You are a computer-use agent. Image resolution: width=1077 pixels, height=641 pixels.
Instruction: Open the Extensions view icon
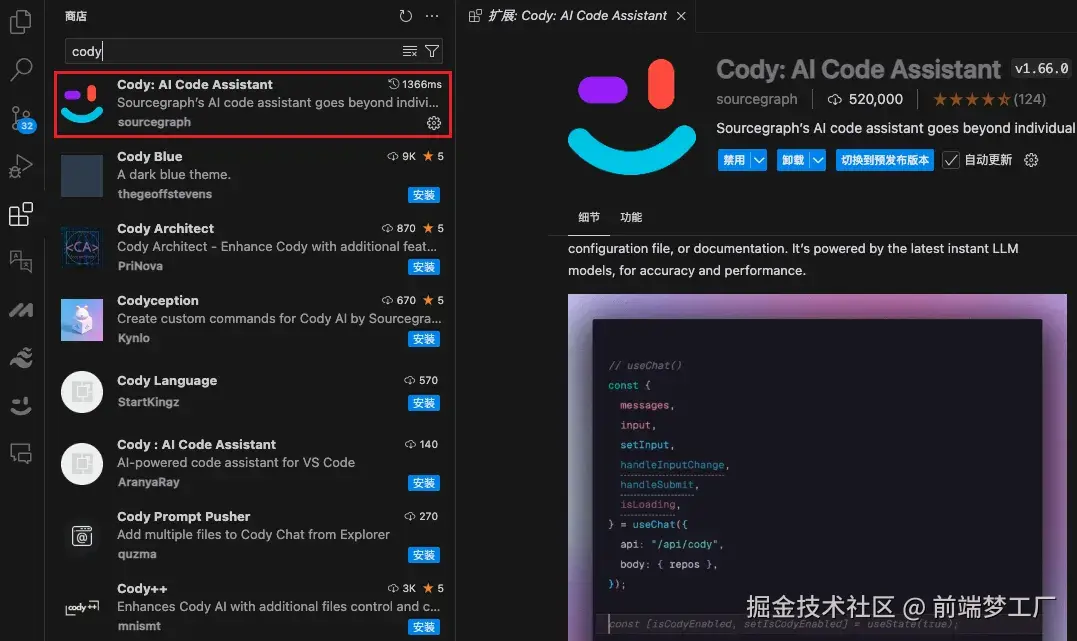pyautogui.click(x=21, y=214)
